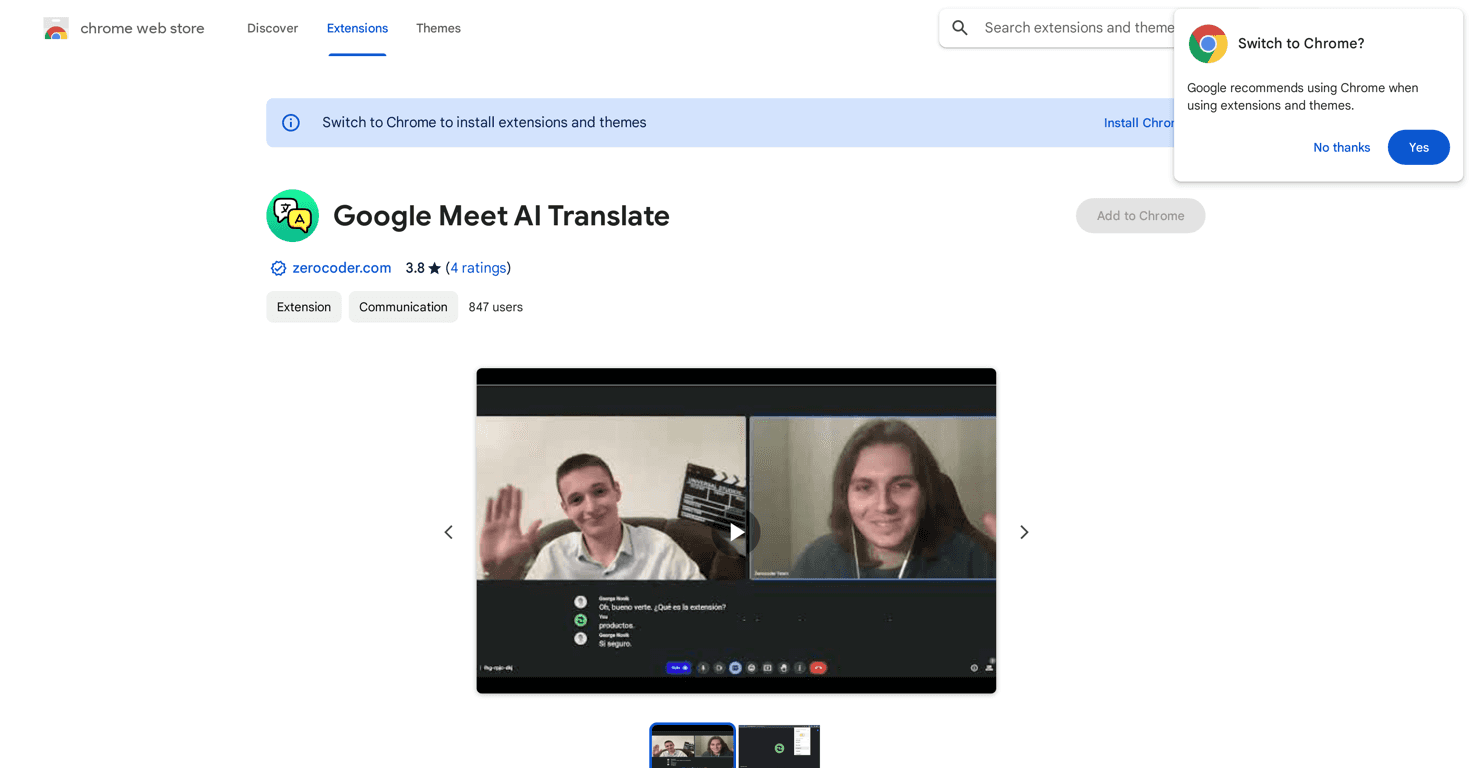View the 4 ratings link
The height and width of the screenshot is (768, 1472).
point(478,268)
